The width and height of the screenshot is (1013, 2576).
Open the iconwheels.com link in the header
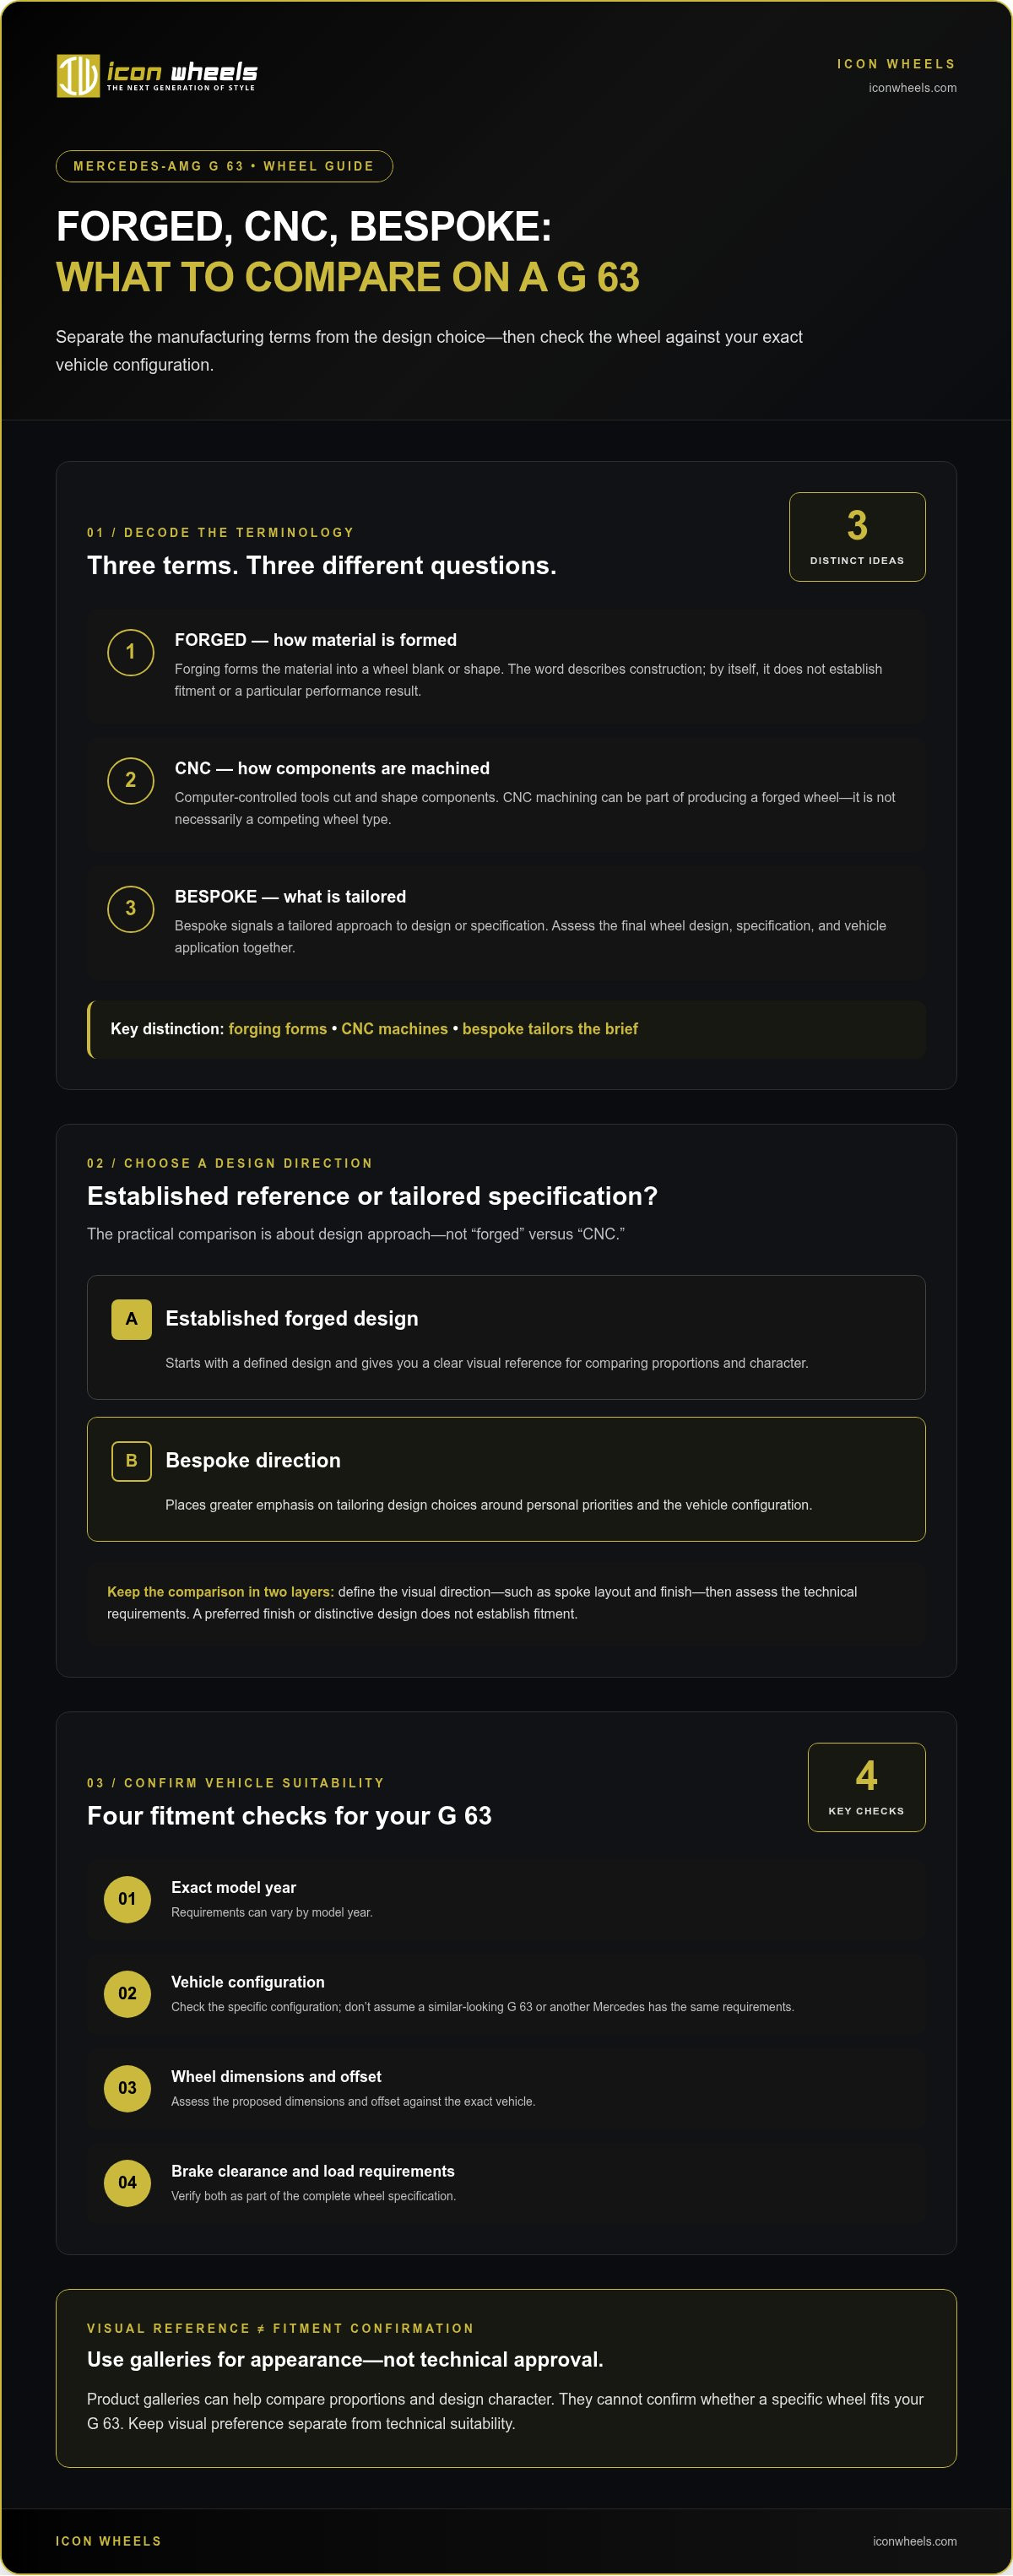click(x=912, y=88)
